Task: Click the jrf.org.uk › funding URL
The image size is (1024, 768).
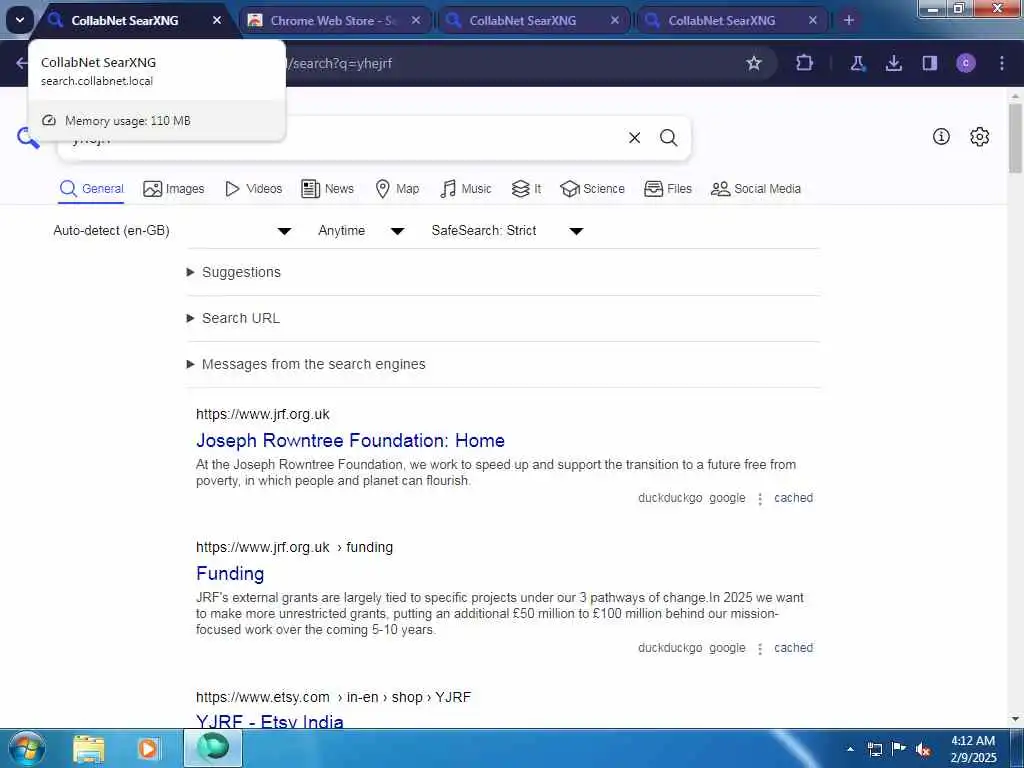Action: tap(295, 547)
